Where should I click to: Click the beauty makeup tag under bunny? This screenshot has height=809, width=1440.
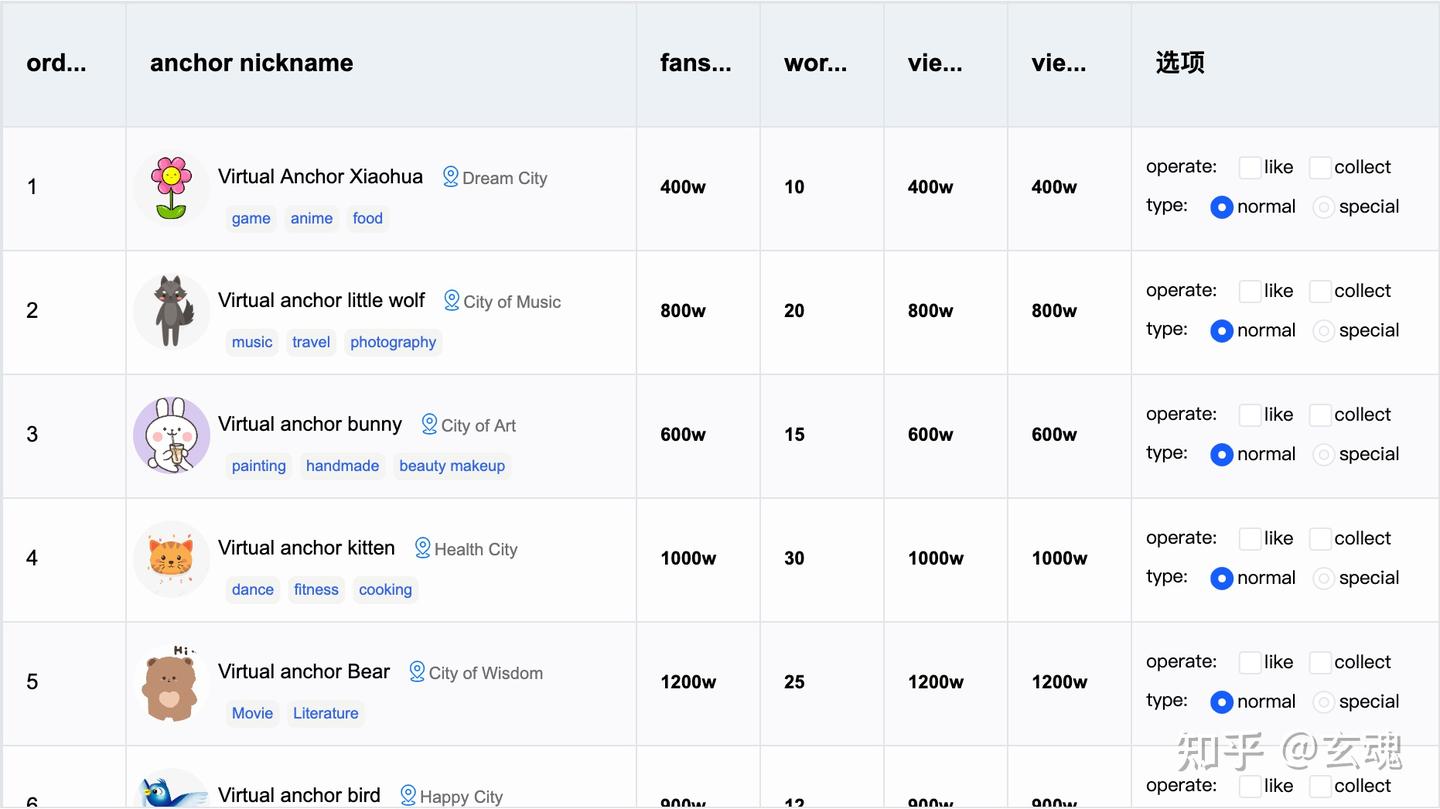[452, 466]
